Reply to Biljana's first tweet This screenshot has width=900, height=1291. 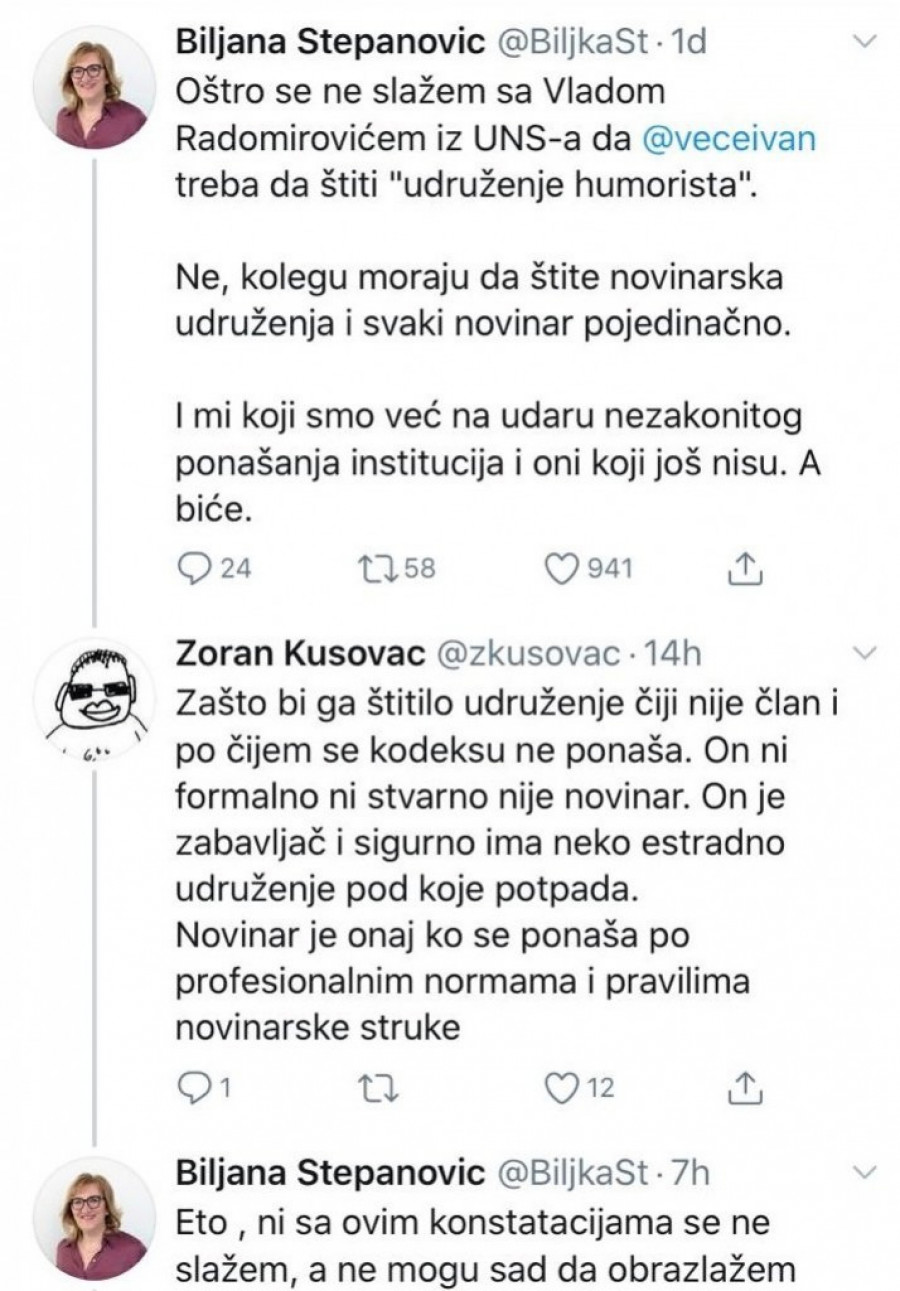pyautogui.click(x=191, y=569)
